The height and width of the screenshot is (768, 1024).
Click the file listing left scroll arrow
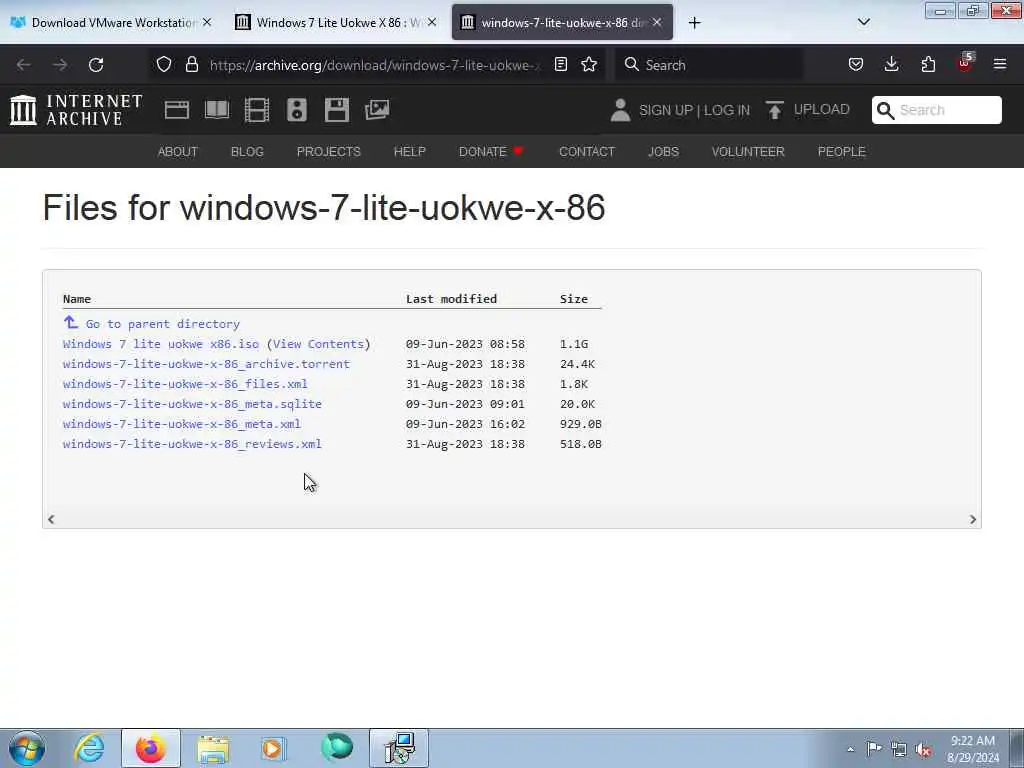[51, 519]
